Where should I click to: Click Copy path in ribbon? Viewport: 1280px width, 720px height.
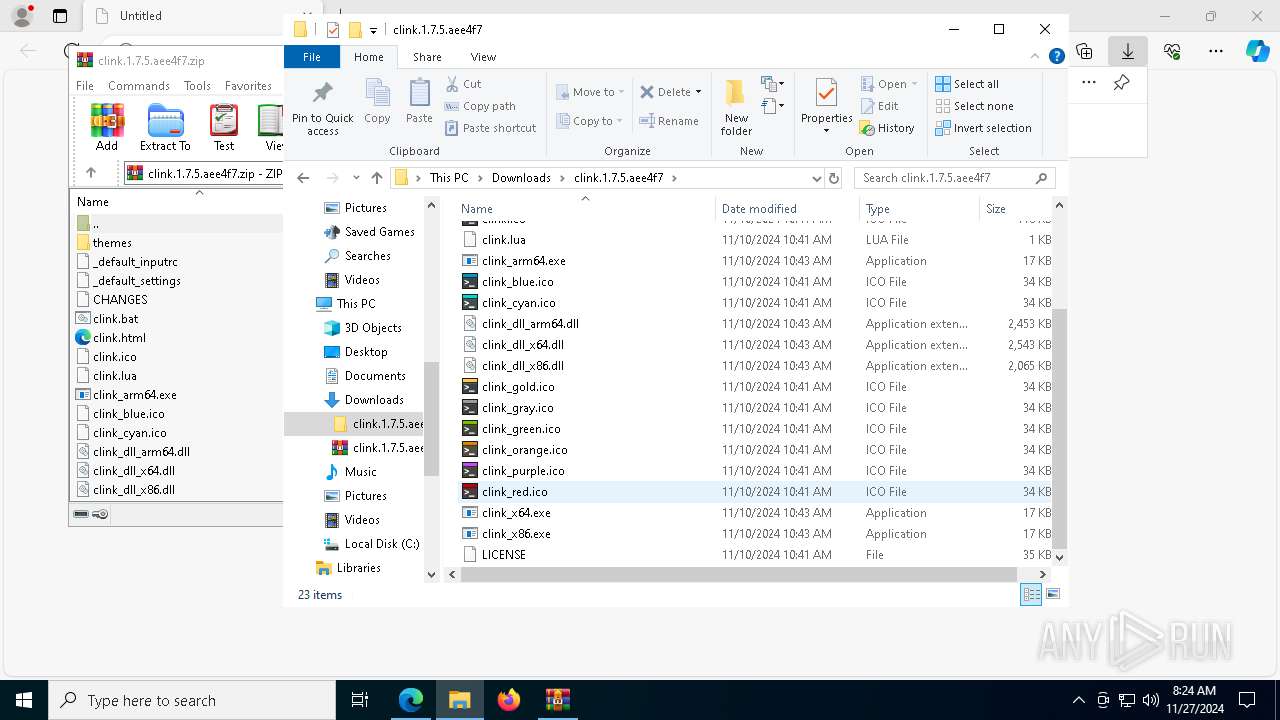[x=480, y=106]
